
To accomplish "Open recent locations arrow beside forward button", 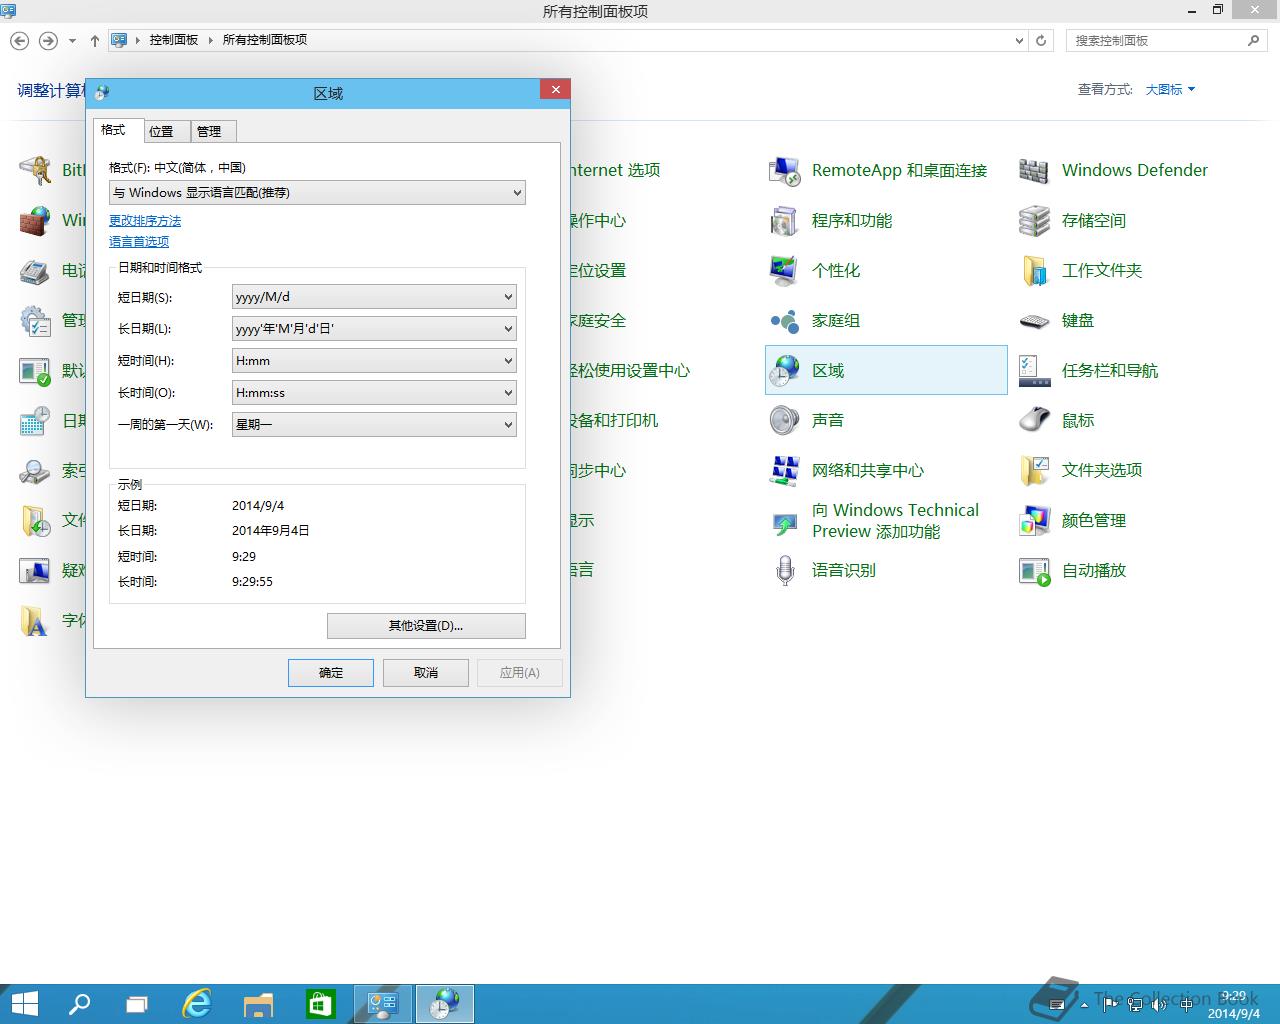I will tap(72, 41).
